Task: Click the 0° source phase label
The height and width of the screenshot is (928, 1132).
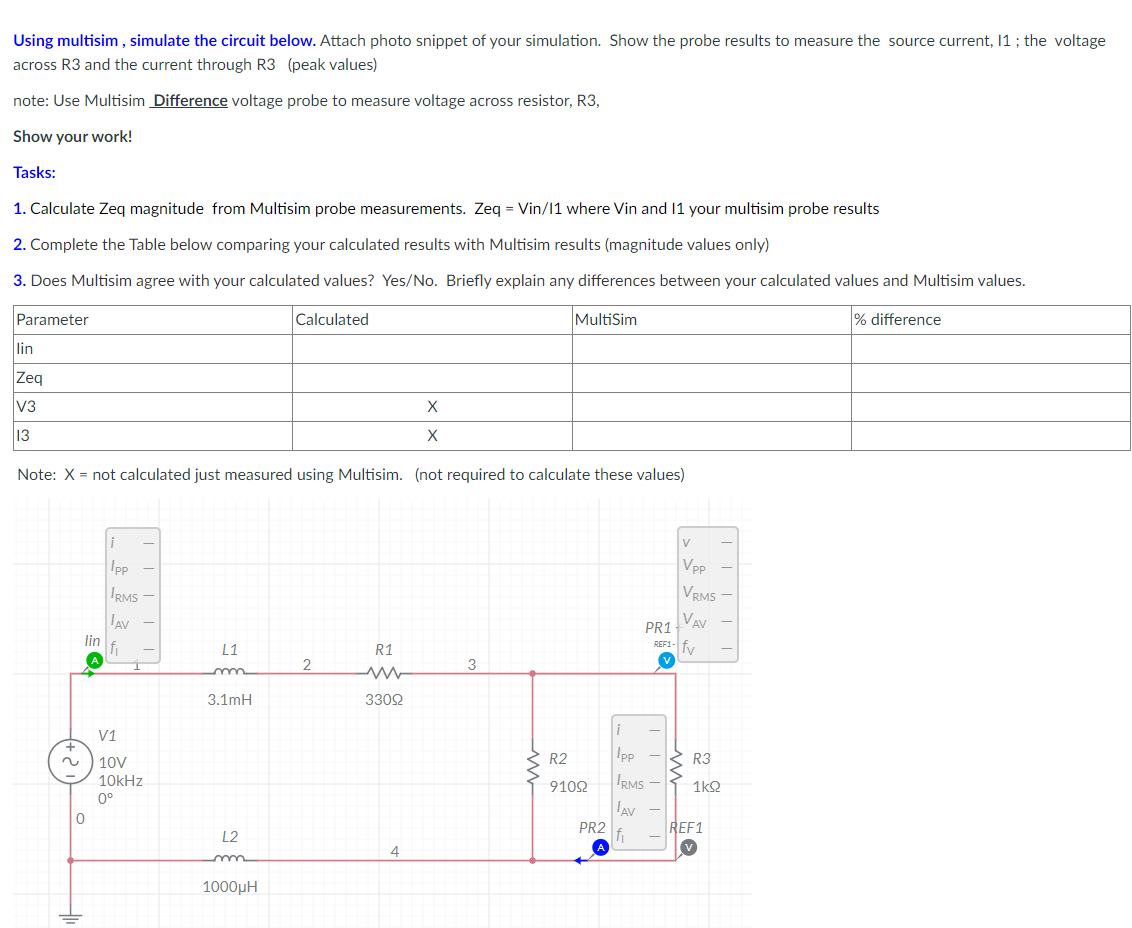Action: tap(106, 799)
